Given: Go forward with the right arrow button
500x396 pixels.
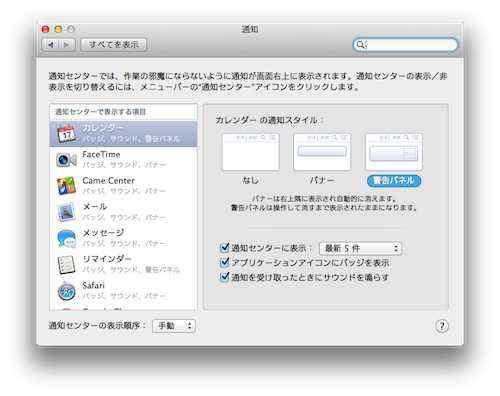Looking at the screenshot, I should (67, 45).
